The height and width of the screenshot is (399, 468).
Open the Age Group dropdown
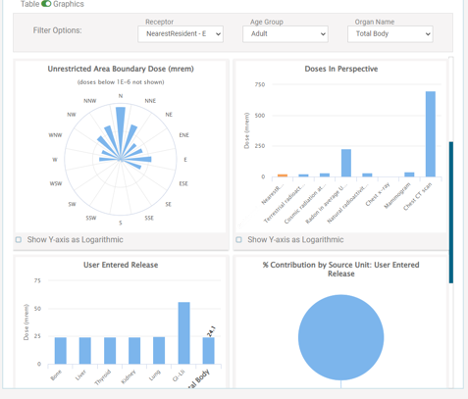285,34
